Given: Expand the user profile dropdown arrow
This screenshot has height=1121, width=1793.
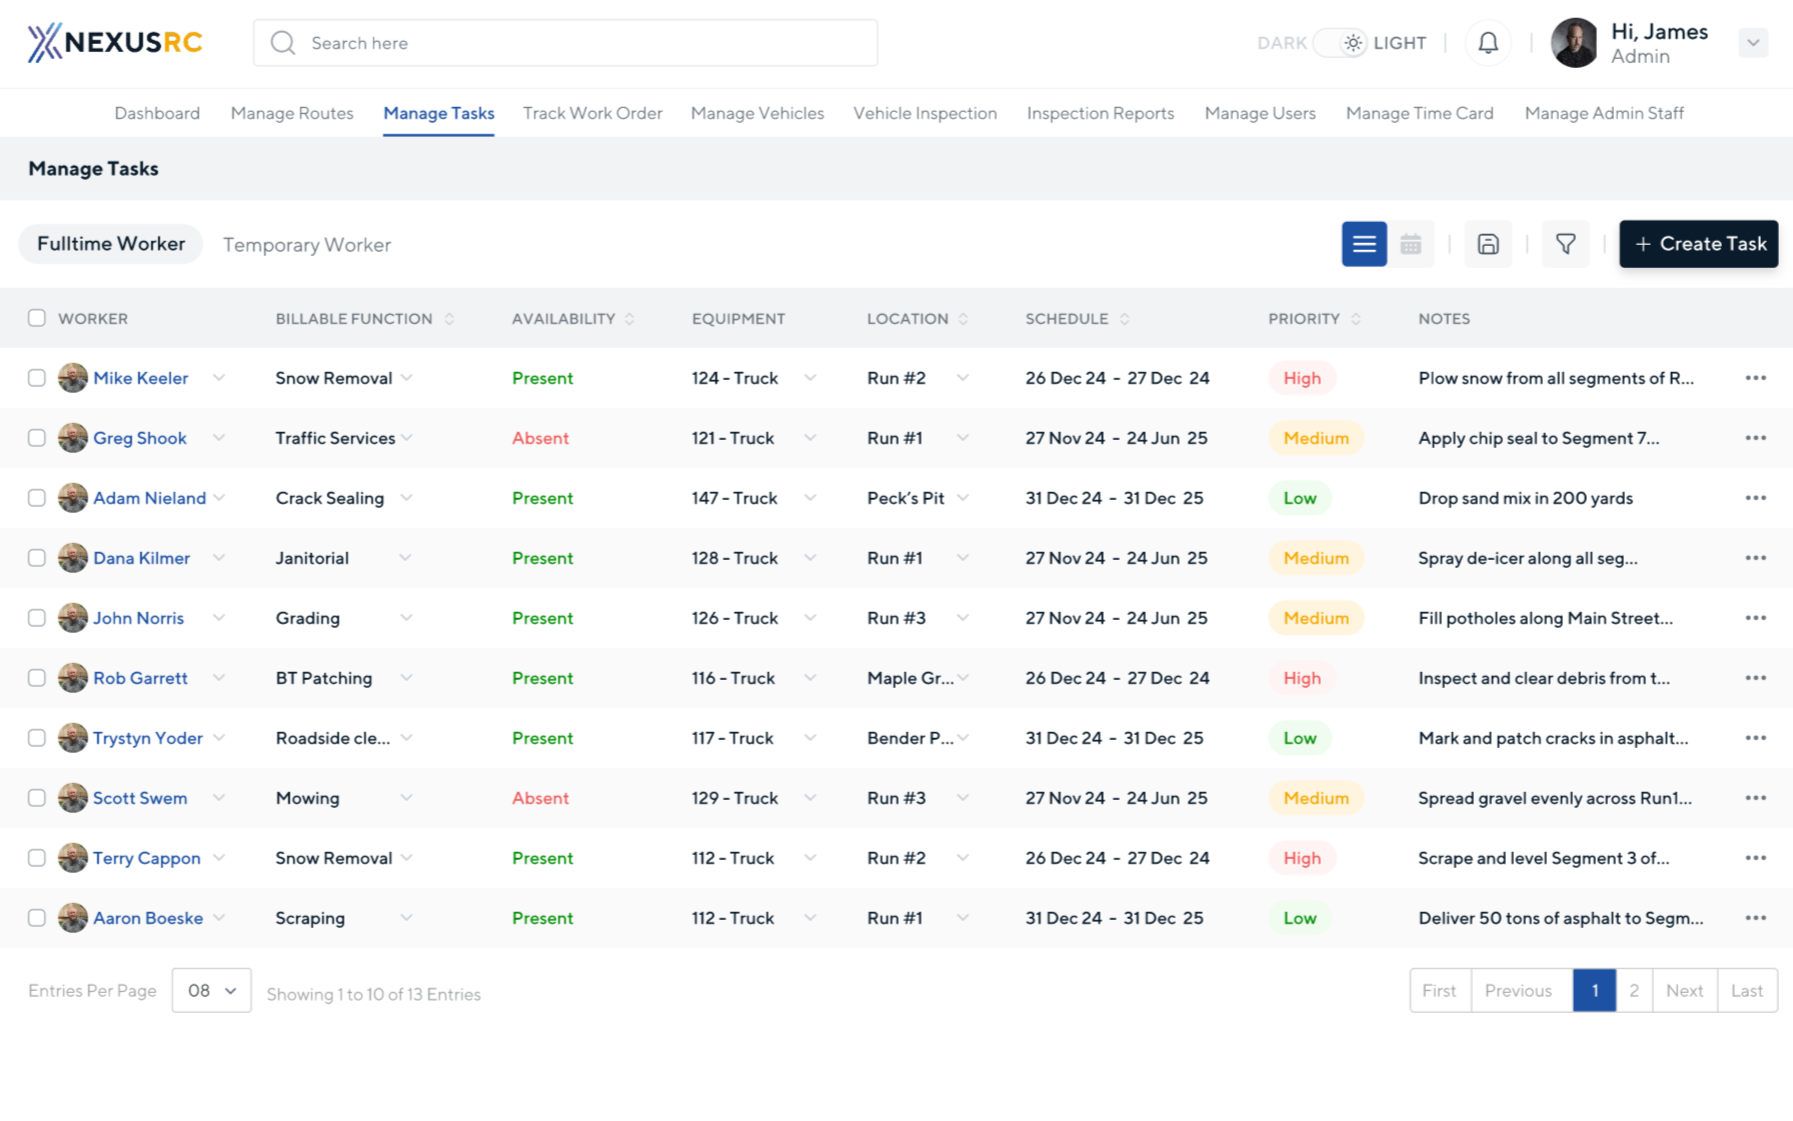Looking at the screenshot, I should (x=1752, y=43).
